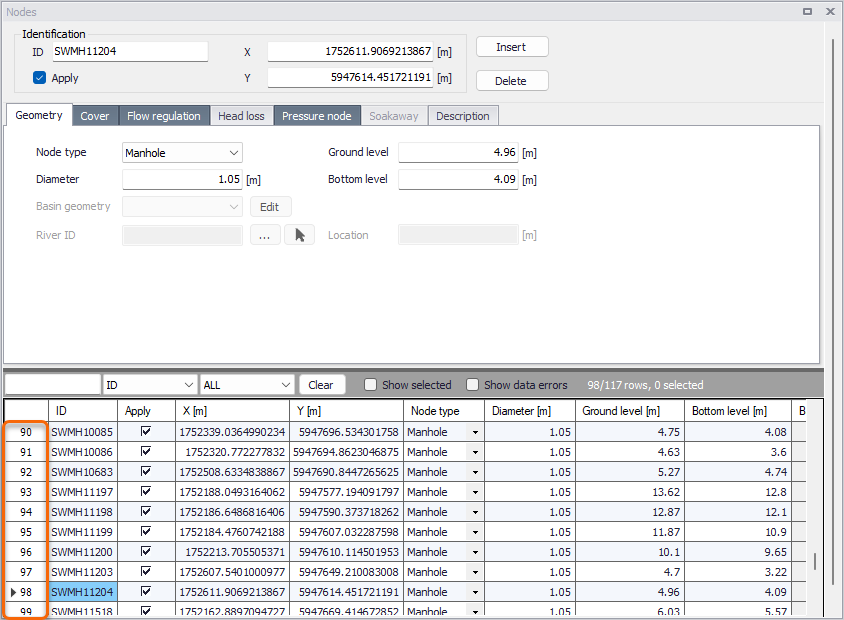This screenshot has height=620, width=844.
Task: Open the Head loss tab
Action: pyautogui.click(x=241, y=116)
